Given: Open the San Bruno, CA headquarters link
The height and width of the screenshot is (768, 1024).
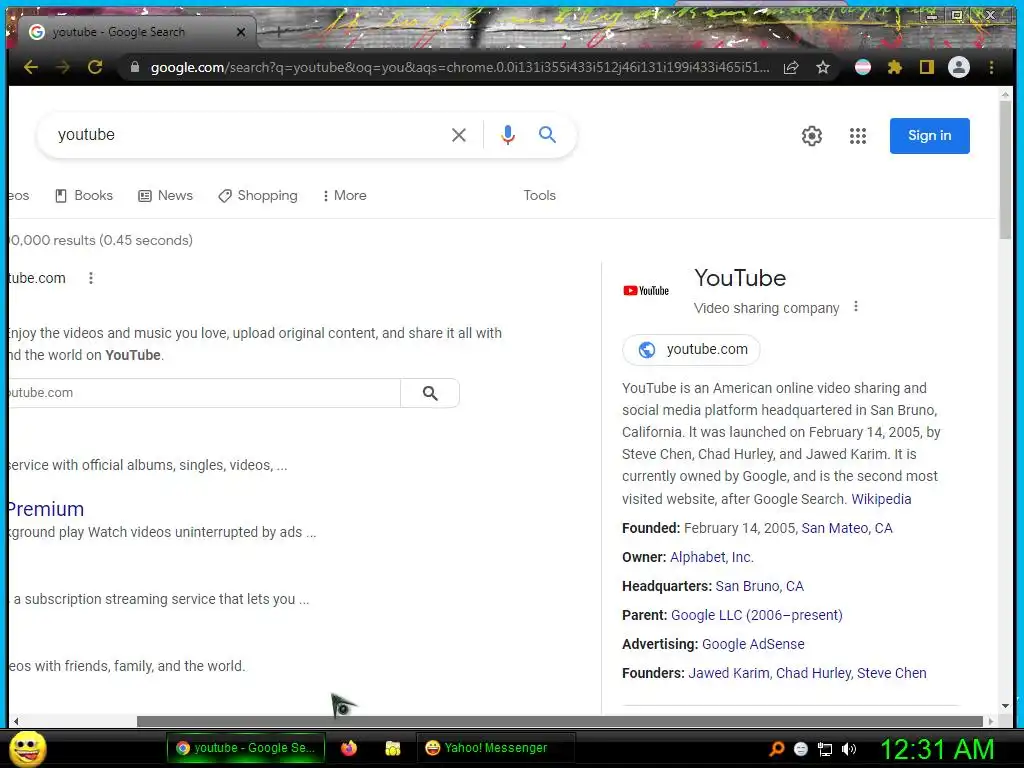Looking at the screenshot, I should [x=760, y=586].
